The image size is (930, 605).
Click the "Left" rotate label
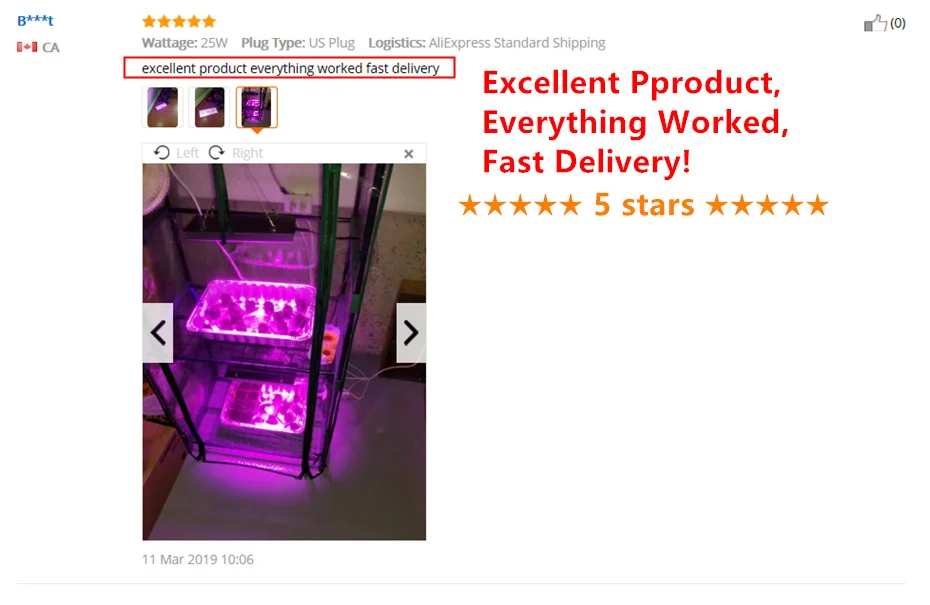(x=187, y=153)
